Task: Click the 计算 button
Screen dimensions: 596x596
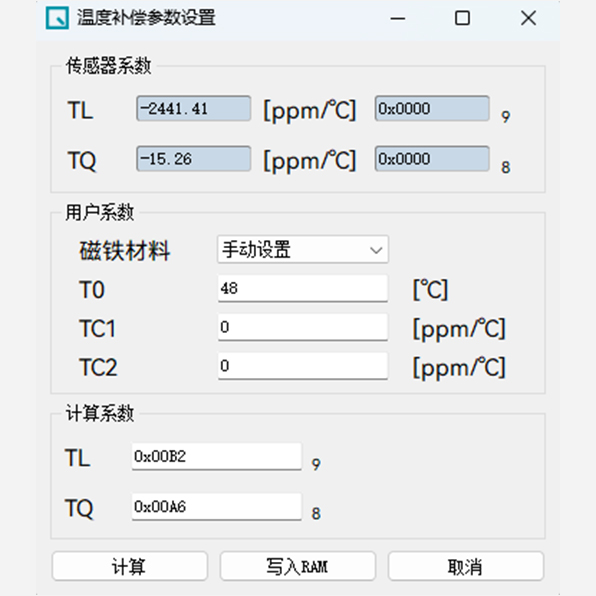Action: click(130, 566)
